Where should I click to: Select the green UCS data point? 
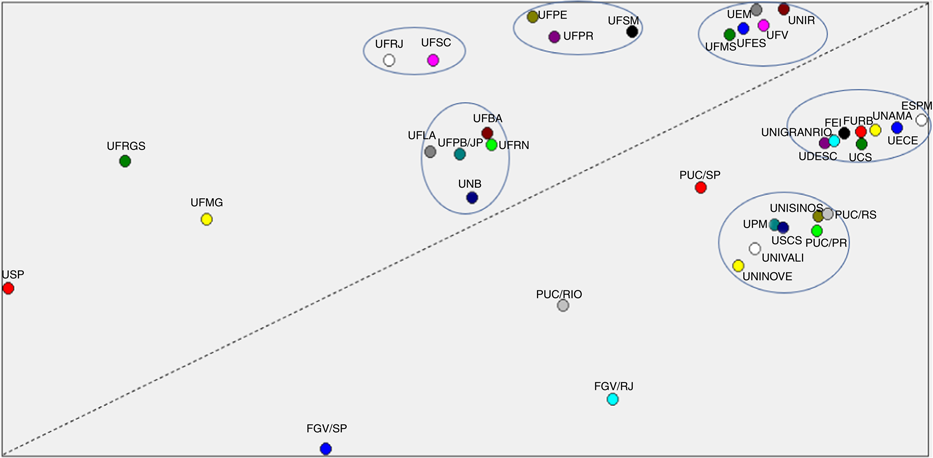(862, 144)
